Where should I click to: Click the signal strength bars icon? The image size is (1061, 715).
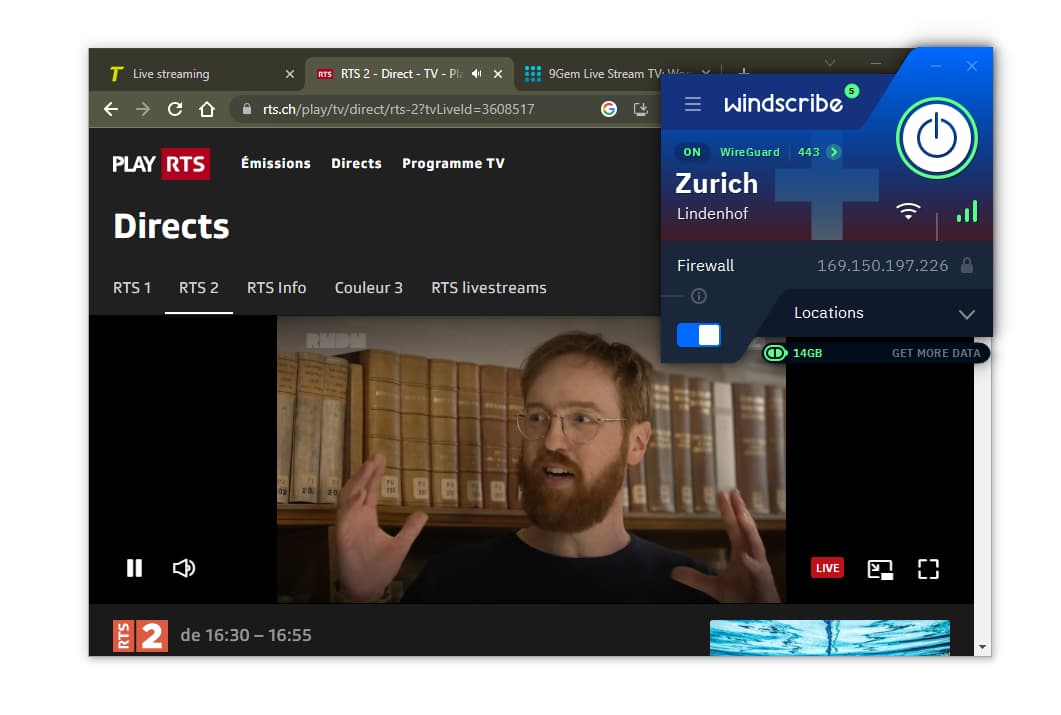967,211
